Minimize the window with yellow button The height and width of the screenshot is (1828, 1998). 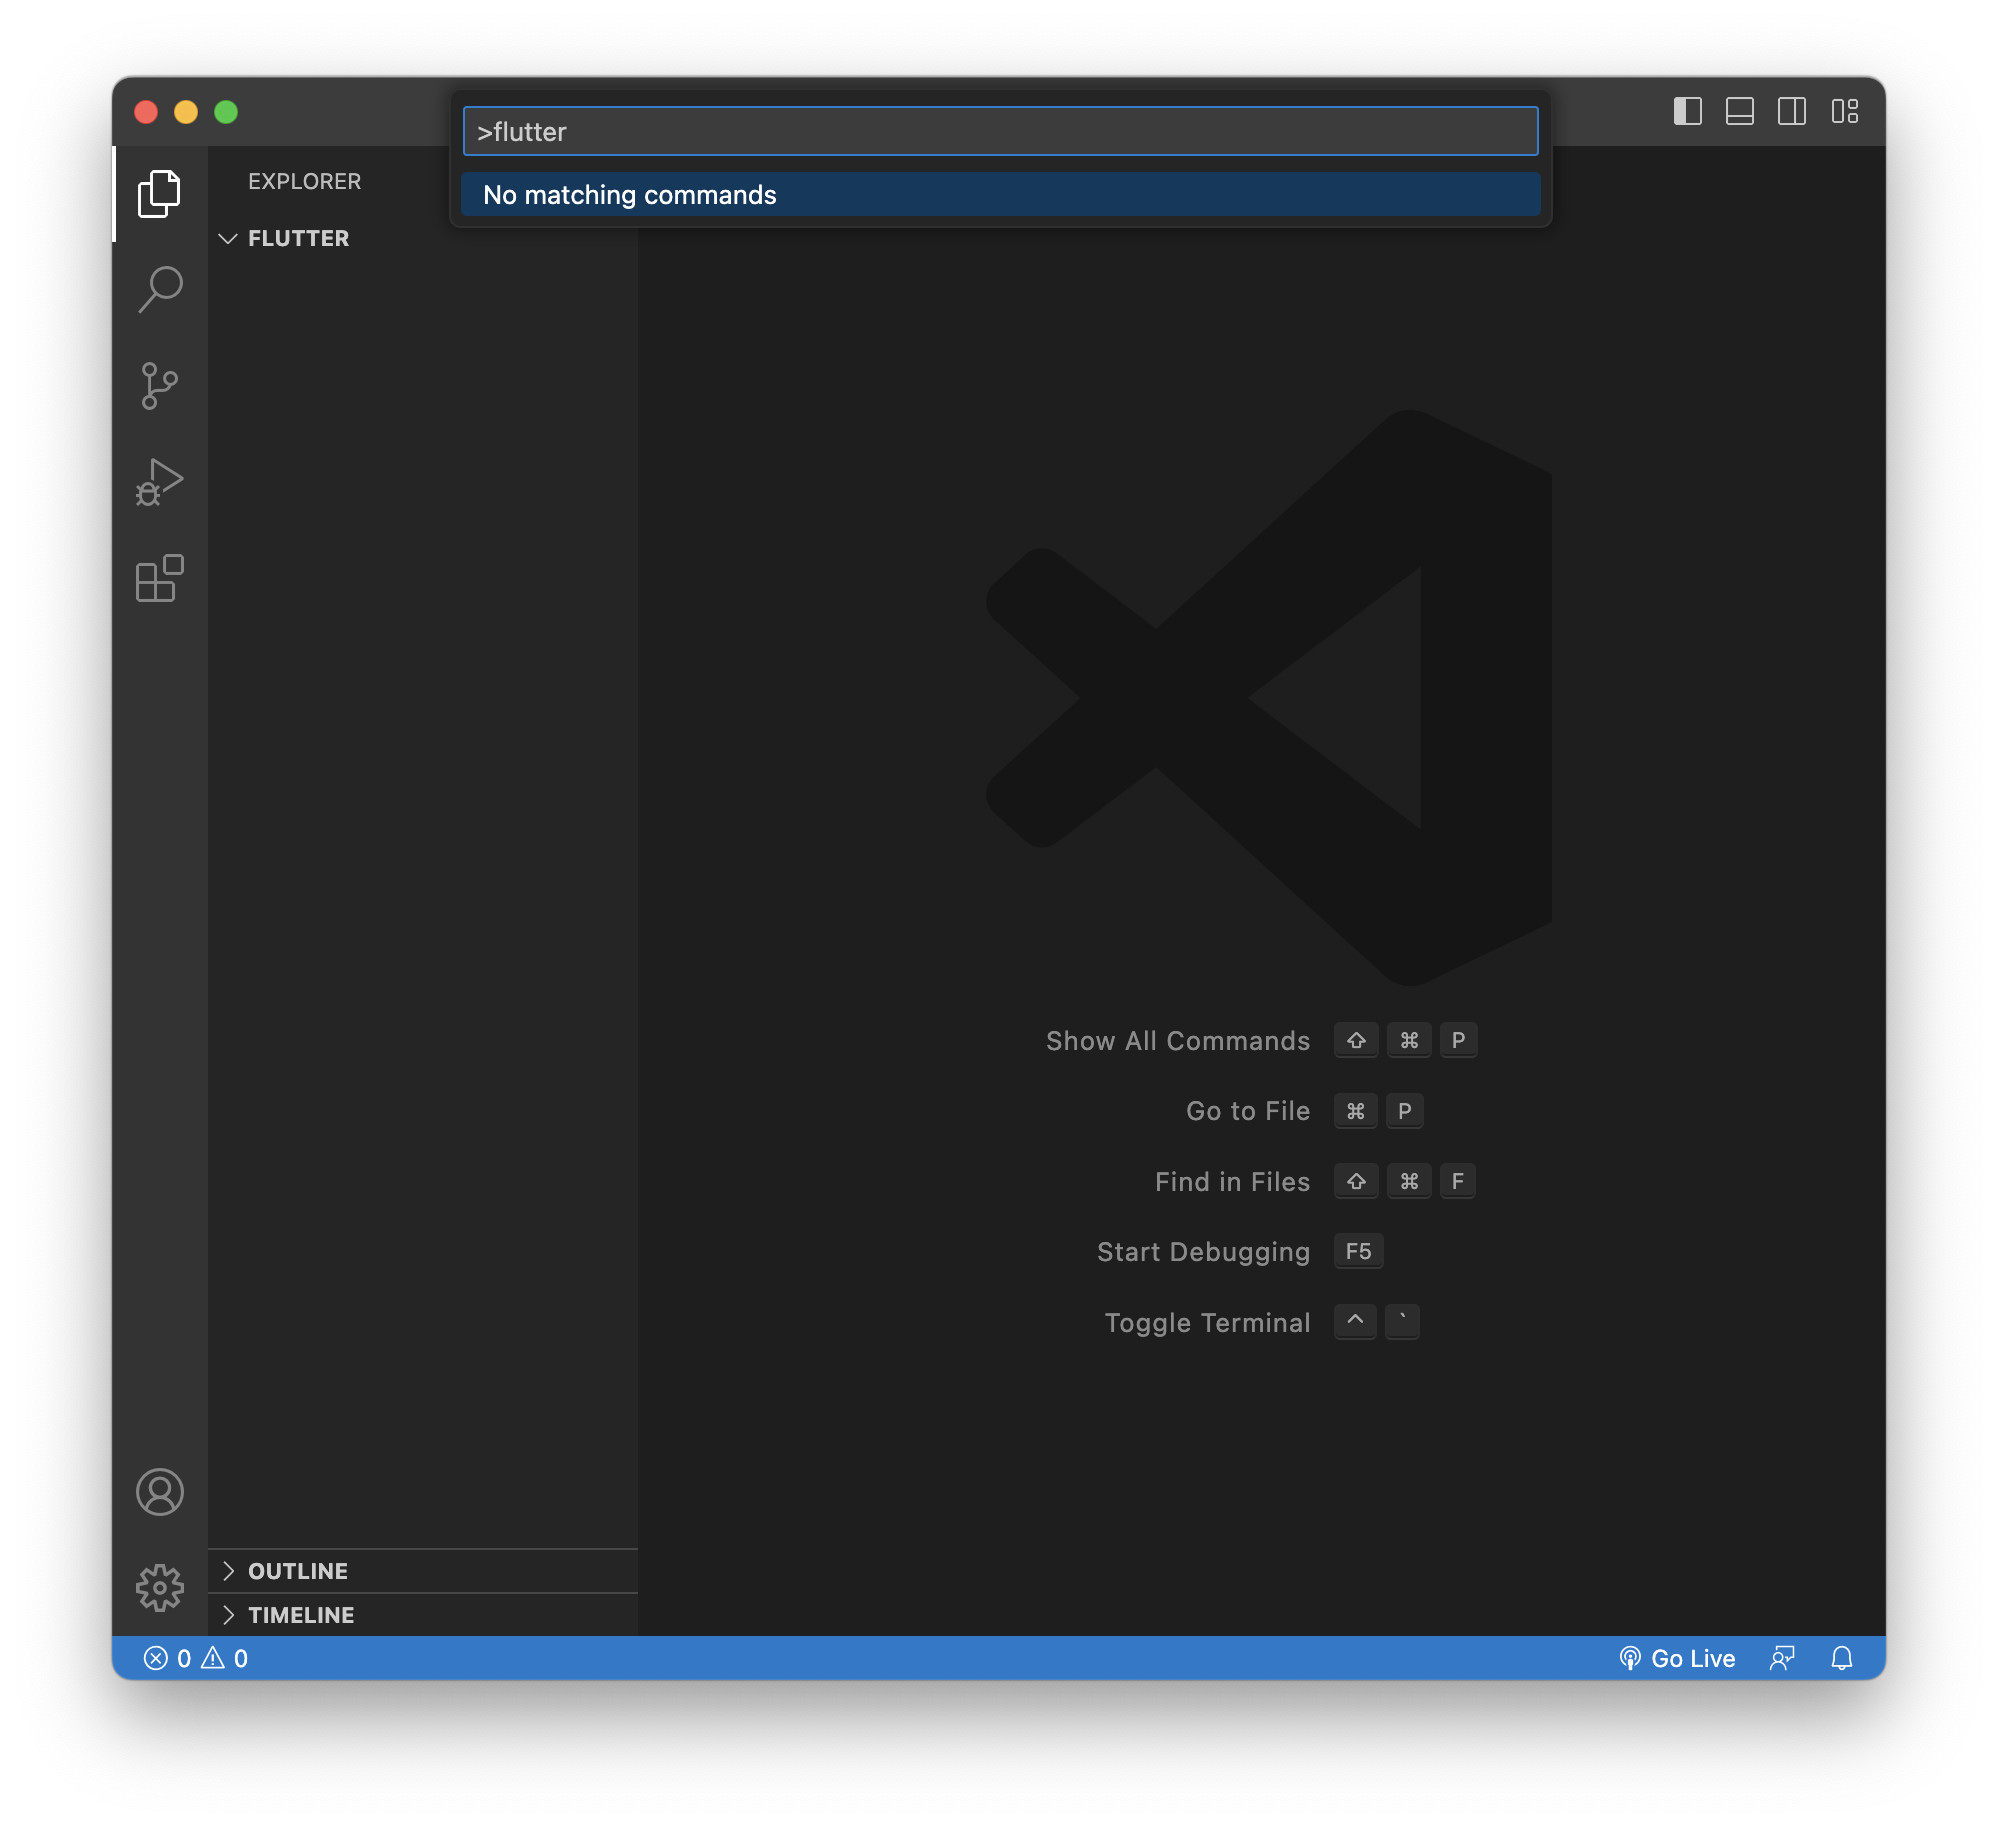click(186, 112)
